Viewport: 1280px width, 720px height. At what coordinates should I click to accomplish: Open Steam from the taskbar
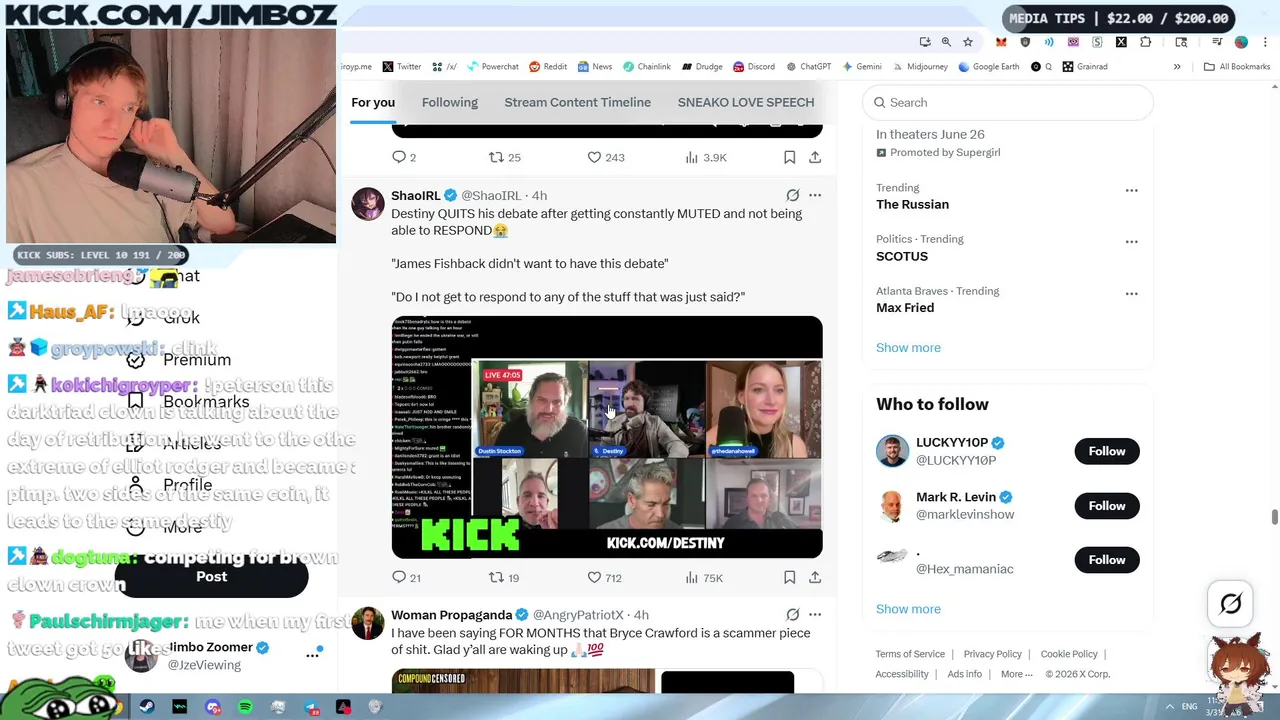click(147, 707)
